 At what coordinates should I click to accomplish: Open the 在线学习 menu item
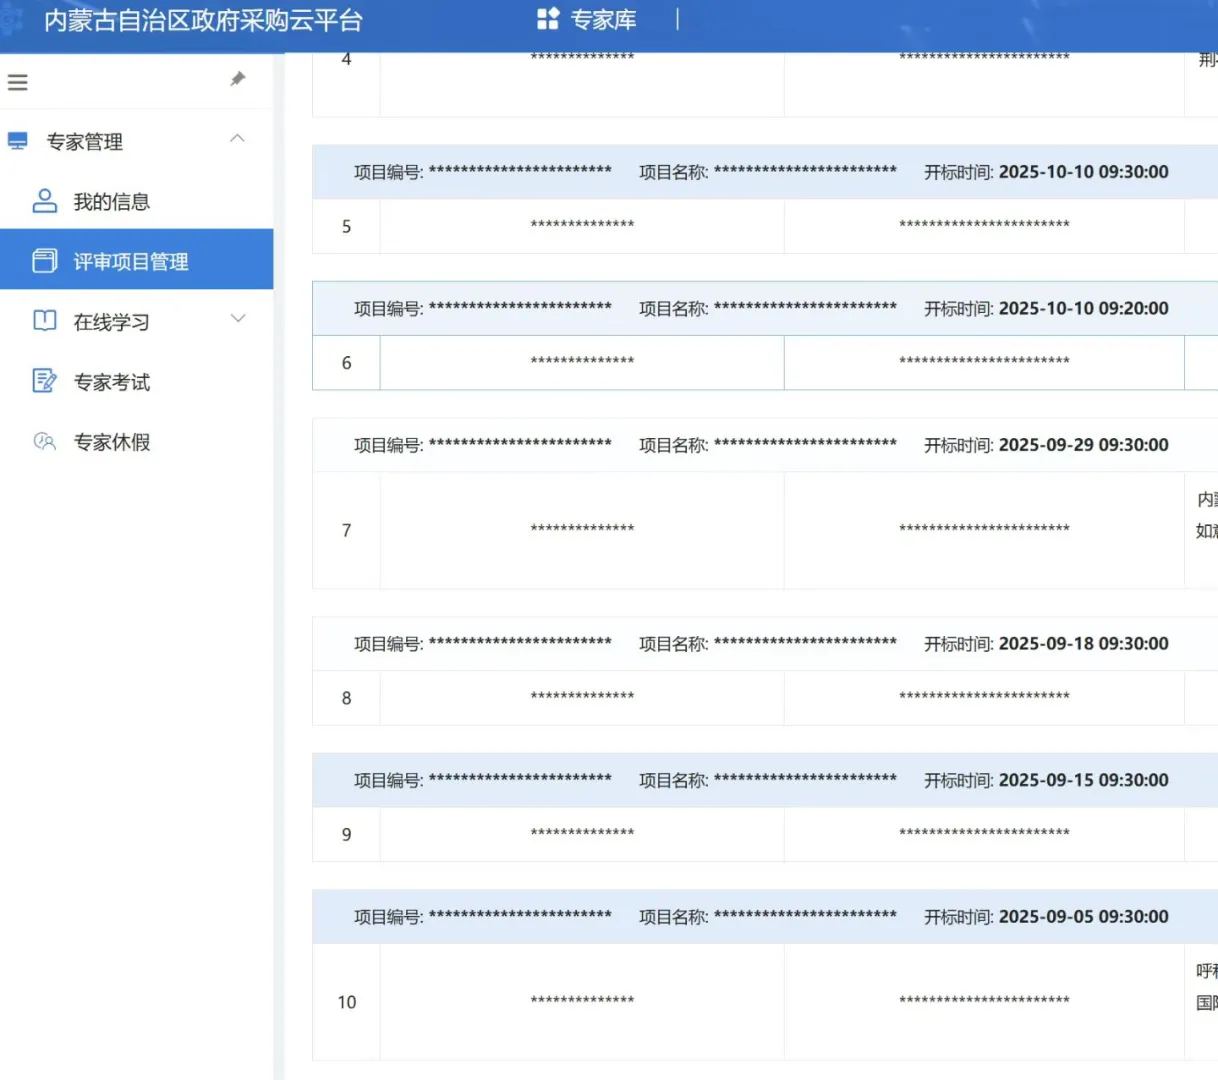coord(112,322)
